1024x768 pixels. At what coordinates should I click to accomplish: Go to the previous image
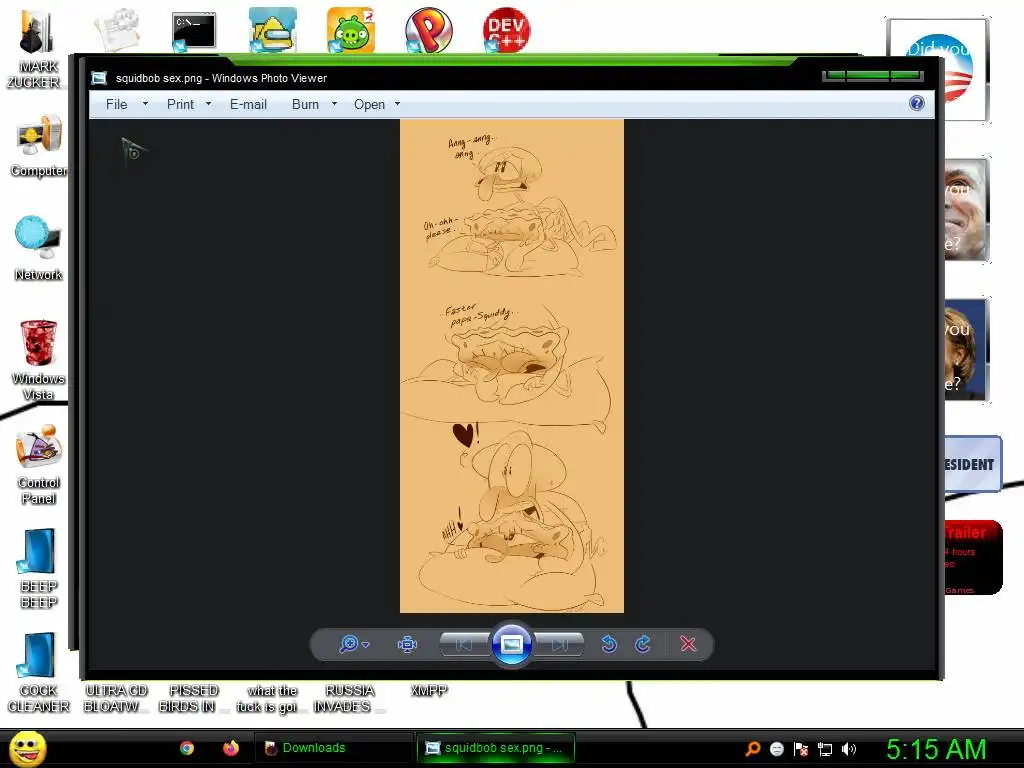(464, 645)
